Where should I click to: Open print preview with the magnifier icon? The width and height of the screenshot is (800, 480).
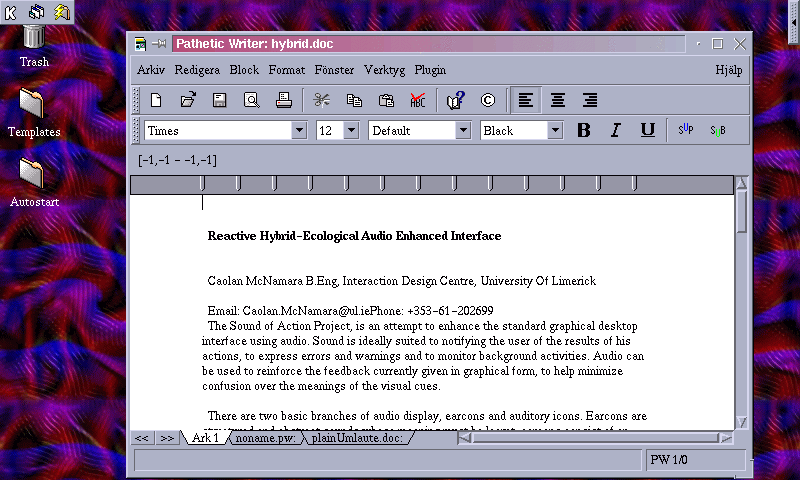[x=252, y=100]
